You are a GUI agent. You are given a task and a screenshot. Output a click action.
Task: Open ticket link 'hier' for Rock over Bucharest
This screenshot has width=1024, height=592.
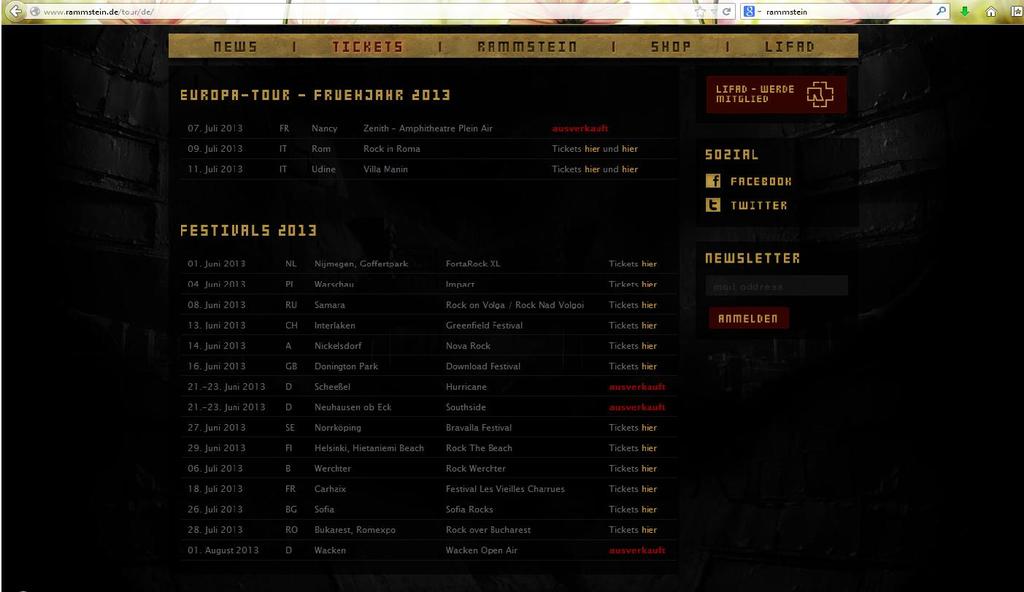tap(649, 530)
